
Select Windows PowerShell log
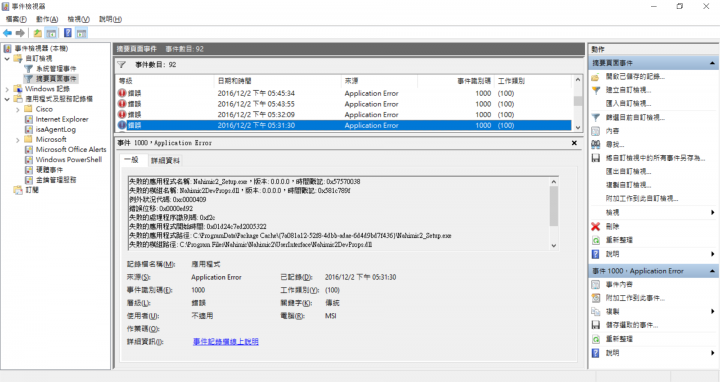(69, 160)
